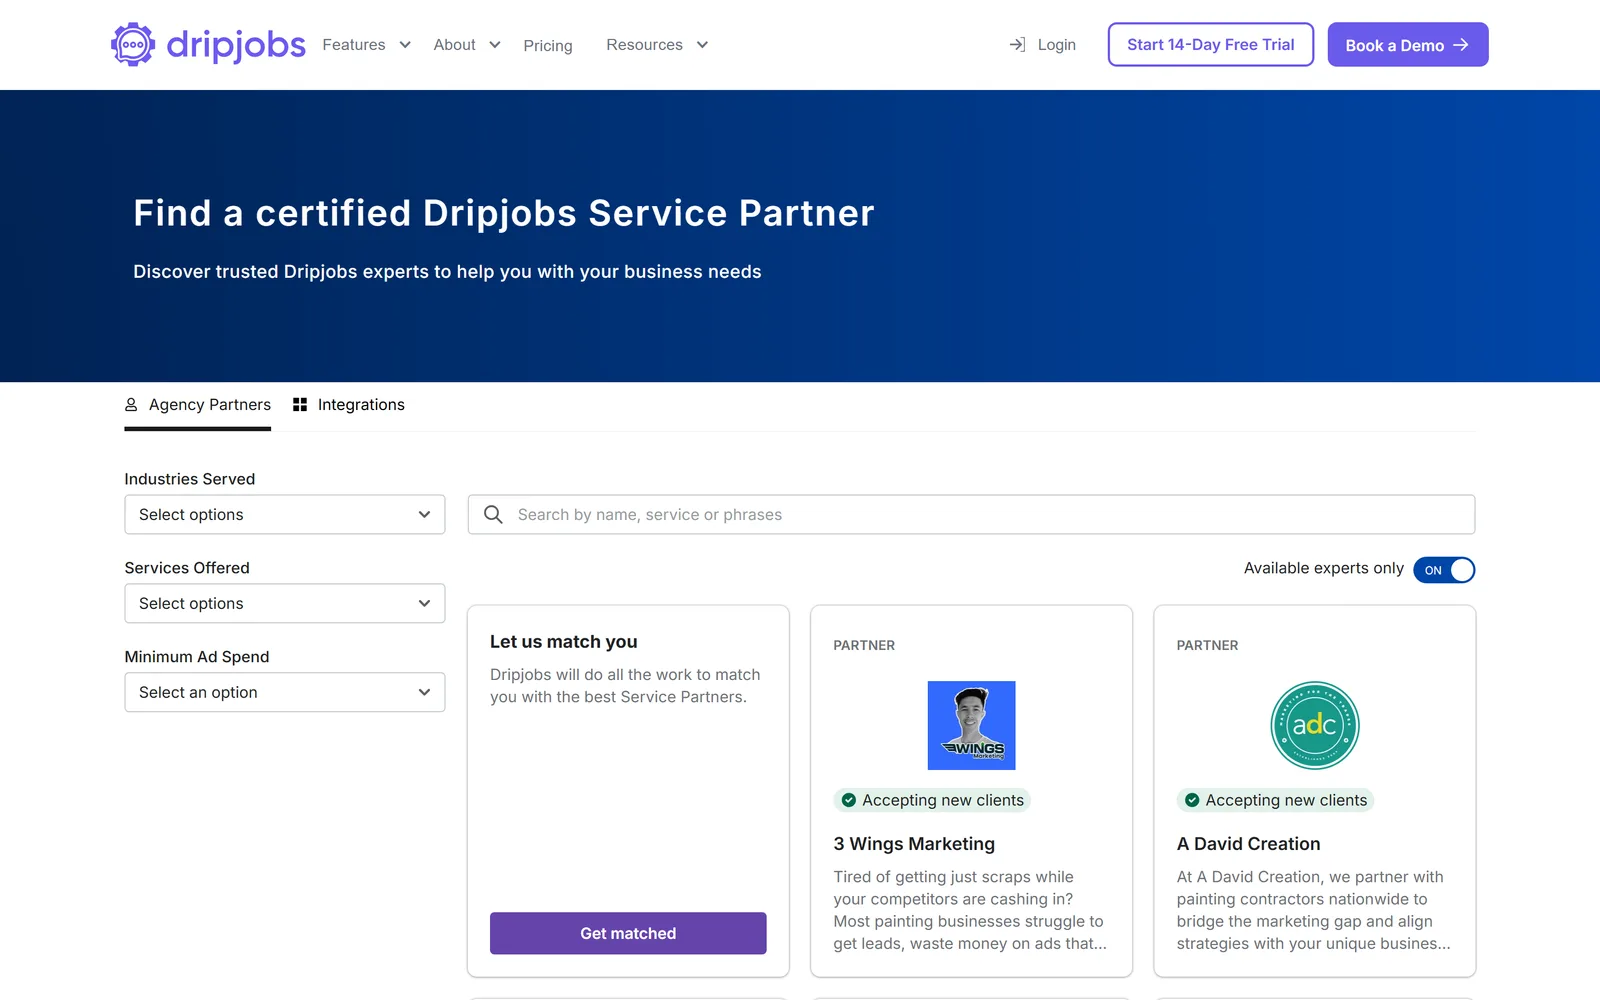Open A David Creation partner title

tap(1248, 844)
